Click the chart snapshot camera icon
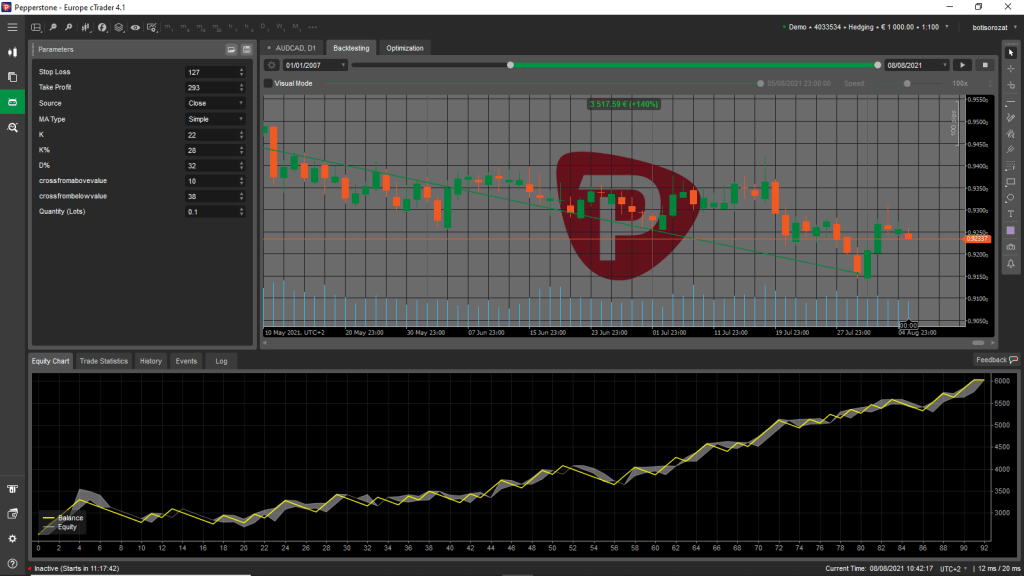The image size is (1024, 576). tap(1010, 246)
